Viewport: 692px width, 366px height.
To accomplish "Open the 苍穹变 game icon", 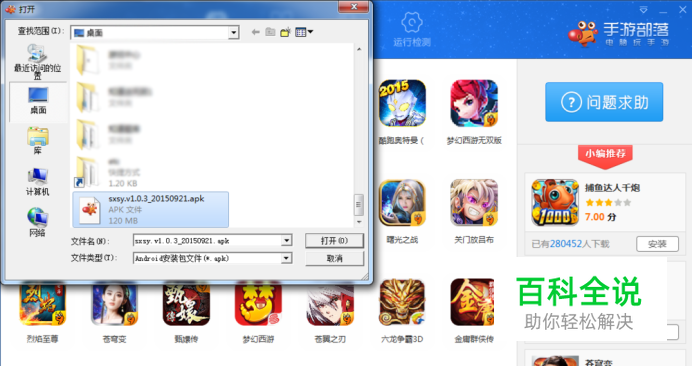I will [x=114, y=304].
